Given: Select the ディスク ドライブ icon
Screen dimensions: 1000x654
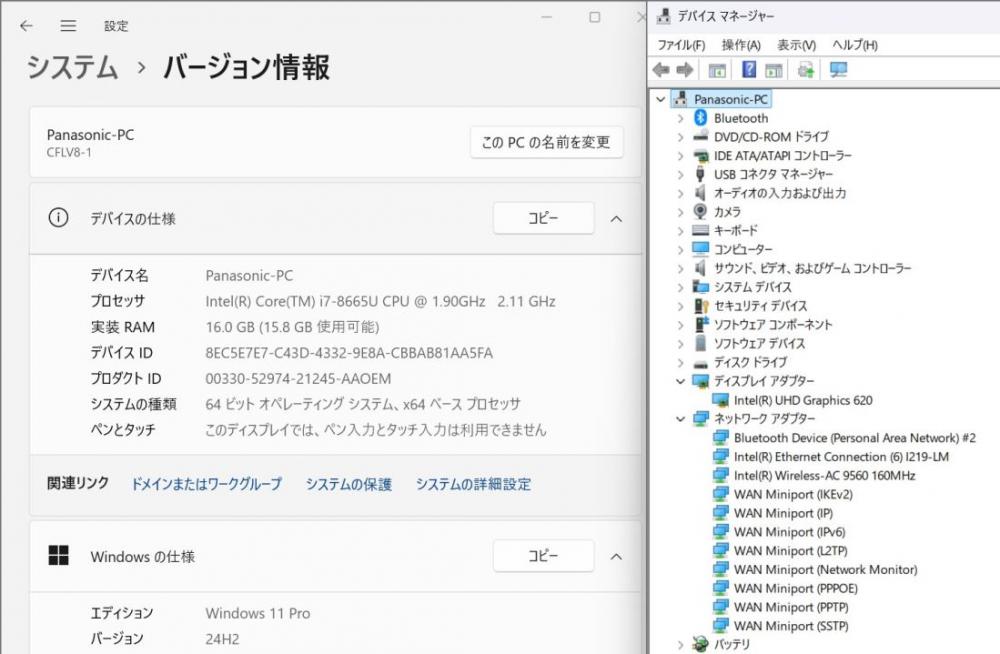Looking at the screenshot, I should tap(700, 363).
